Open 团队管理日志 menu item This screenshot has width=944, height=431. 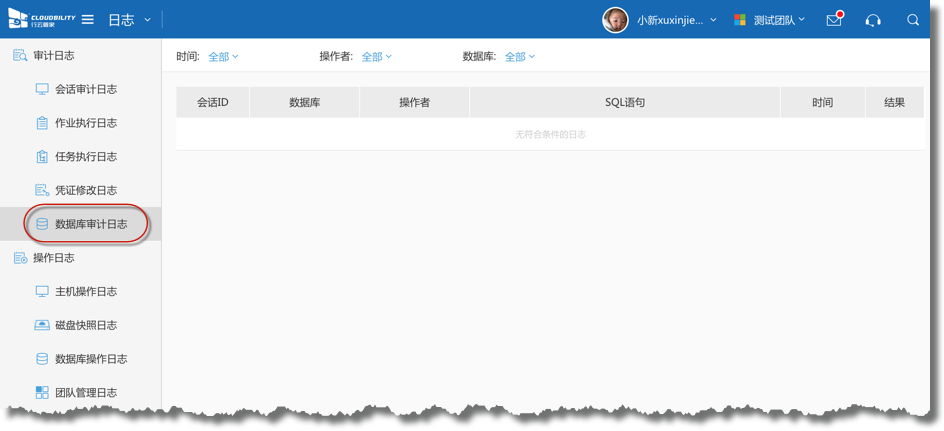point(86,392)
